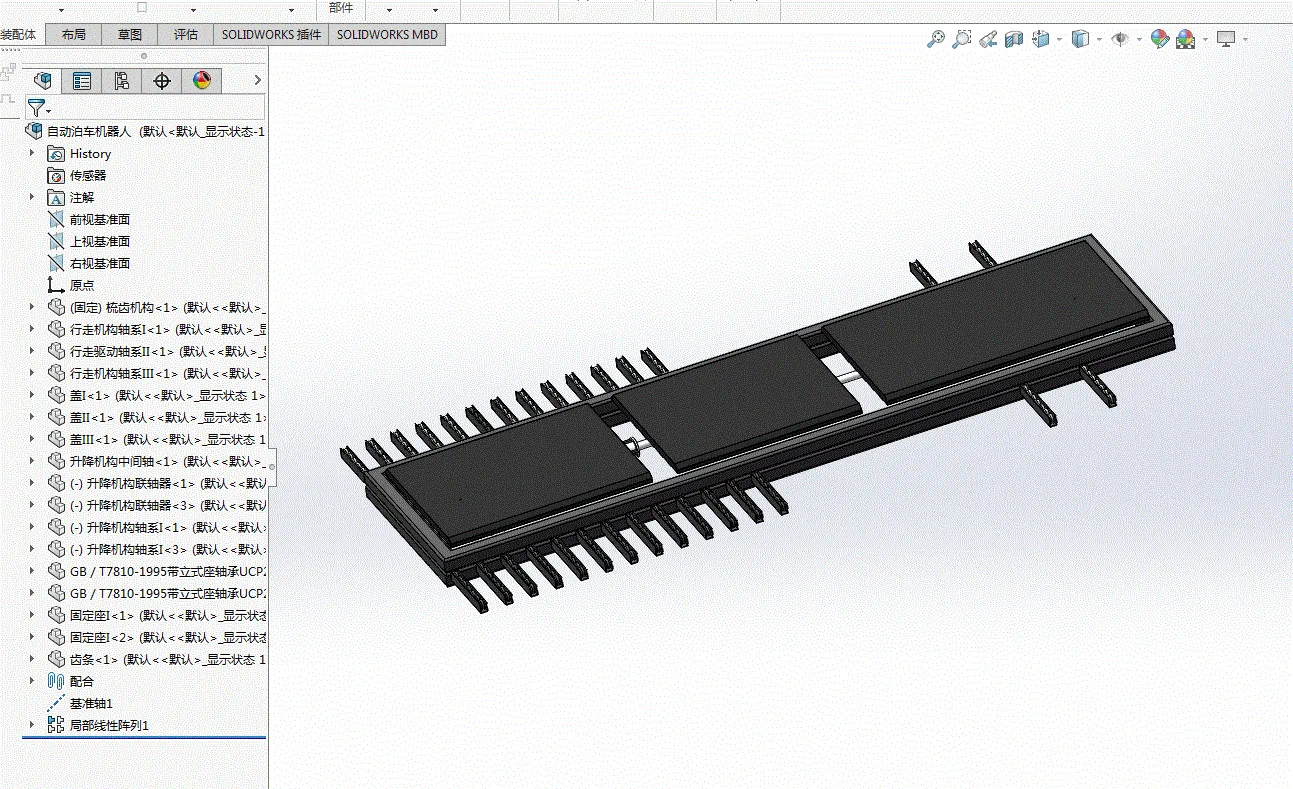The width and height of the screenshot is (1293, 789).
Task: Open the PropertyManager panel tab
Action: click(82, 81)
